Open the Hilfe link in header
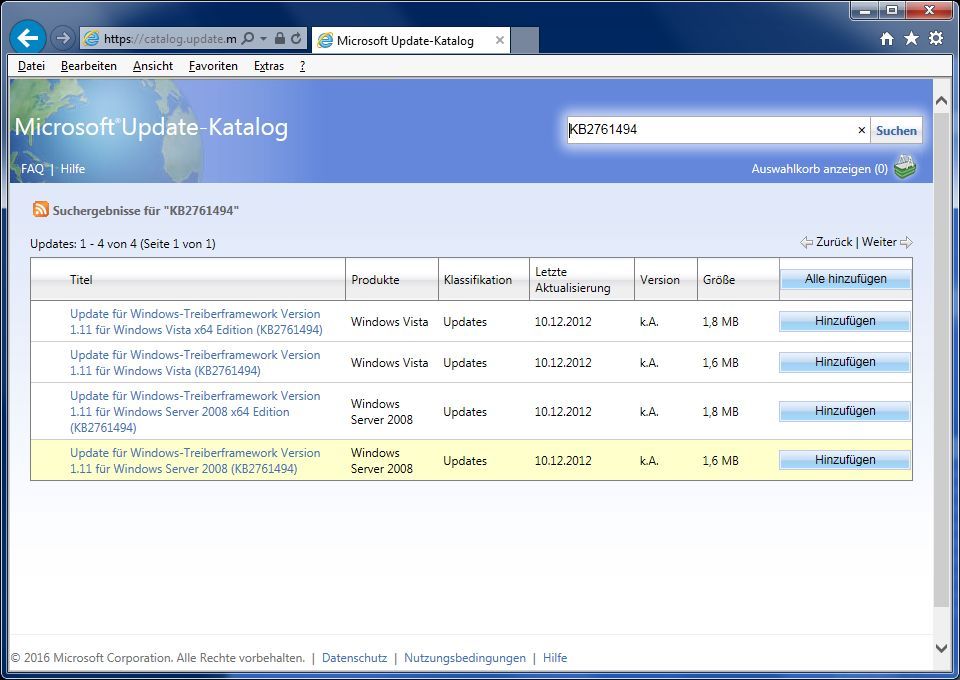This screenshot has height=680, width=960. point(73,169)
